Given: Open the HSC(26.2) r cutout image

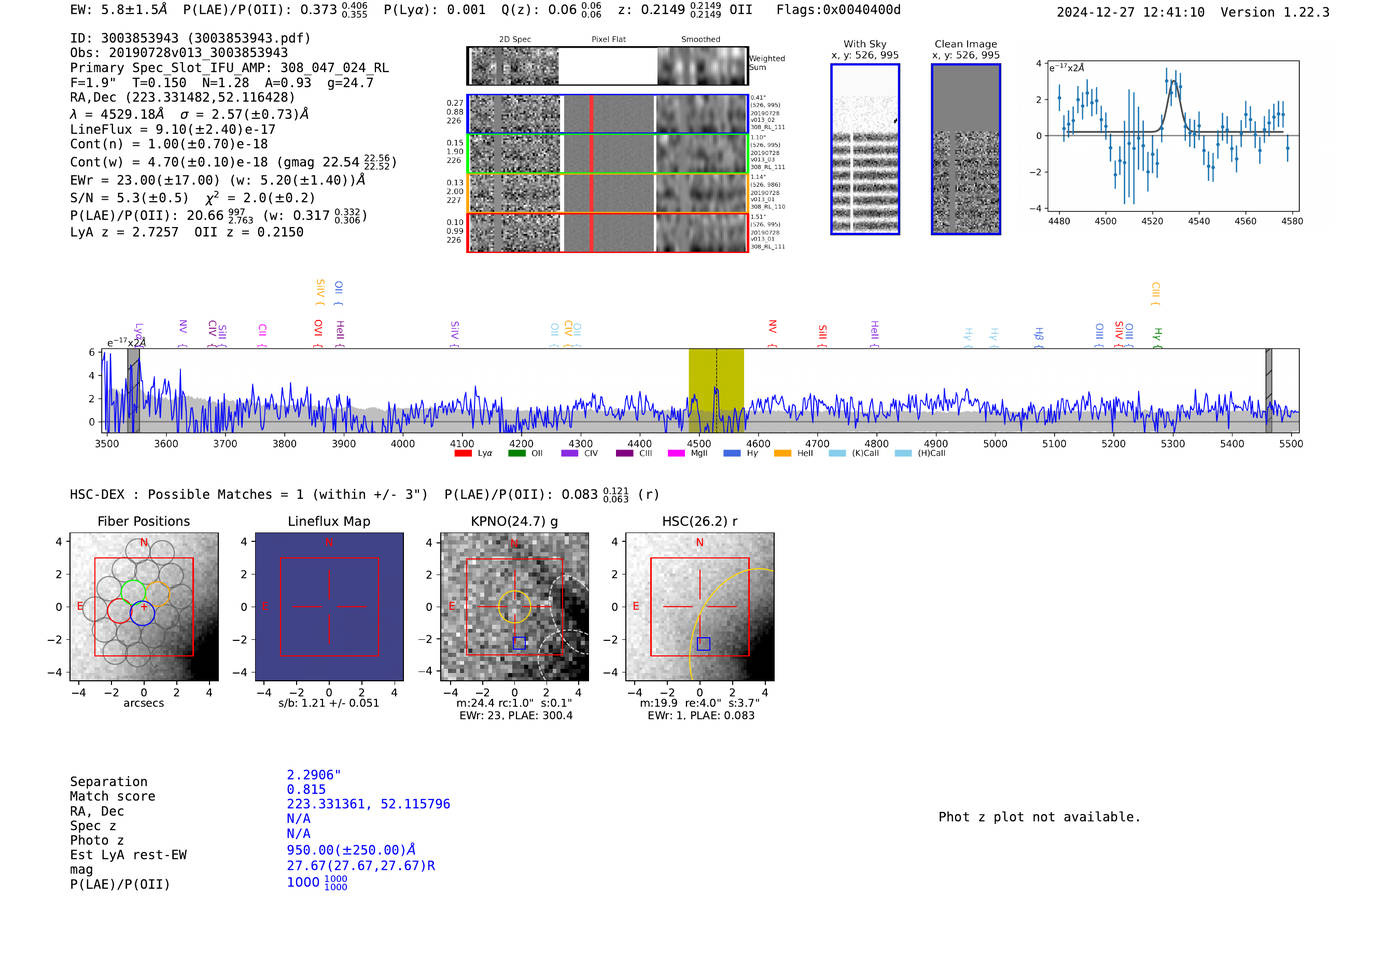Looking at the screenshot, I should [700, 607].
